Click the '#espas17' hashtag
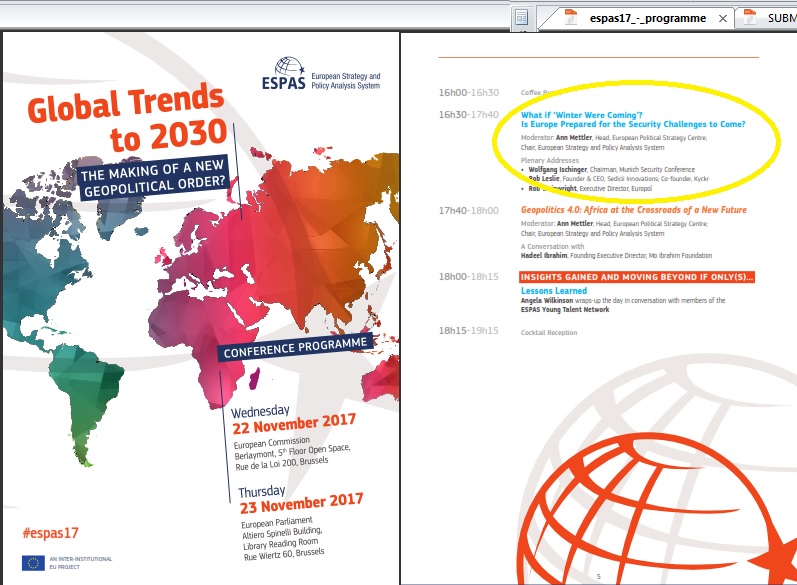797x585 pixels. pos(50,533)
